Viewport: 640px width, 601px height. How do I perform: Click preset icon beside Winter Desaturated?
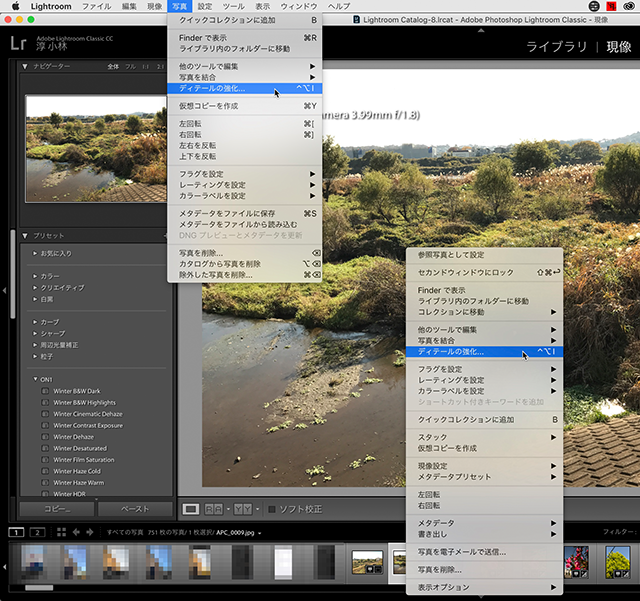pyautogui.click(x=45, y=448)
